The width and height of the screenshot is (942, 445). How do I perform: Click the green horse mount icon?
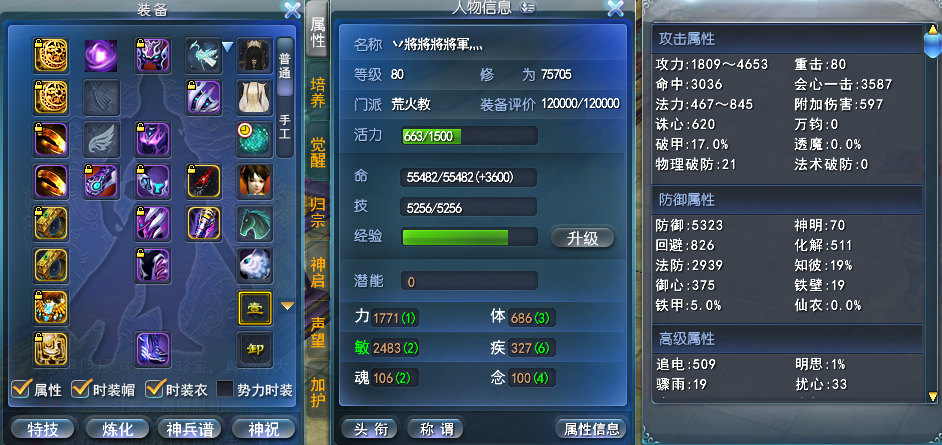point(255,223)
